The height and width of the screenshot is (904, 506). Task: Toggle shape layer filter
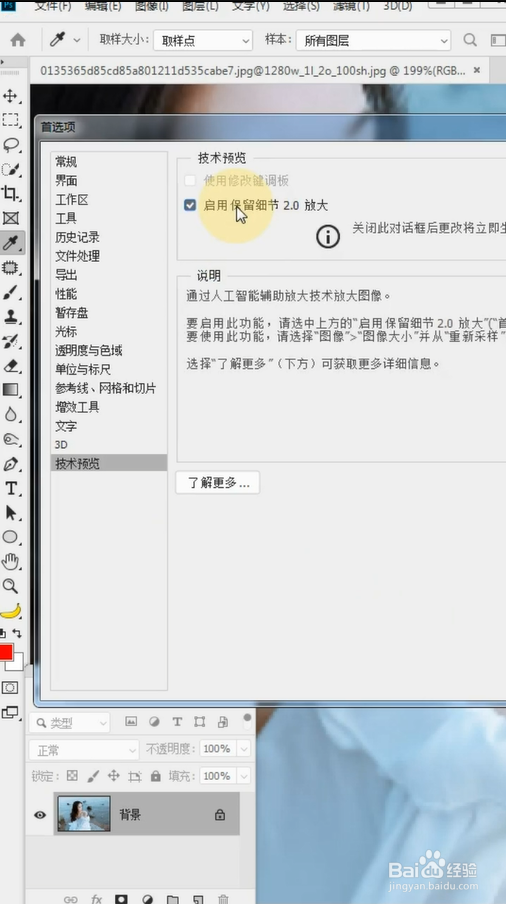(200, 722)
